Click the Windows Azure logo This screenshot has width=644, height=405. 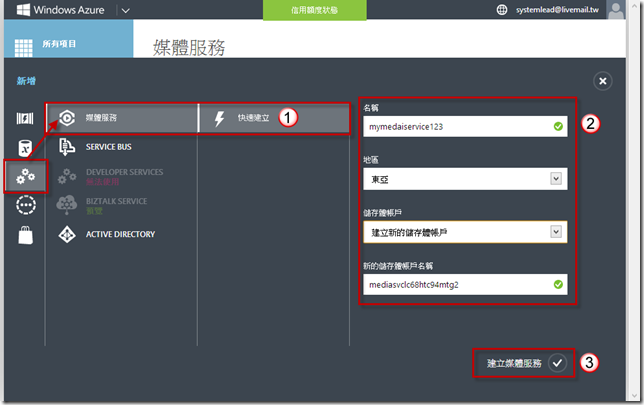(x=61, y=9)
